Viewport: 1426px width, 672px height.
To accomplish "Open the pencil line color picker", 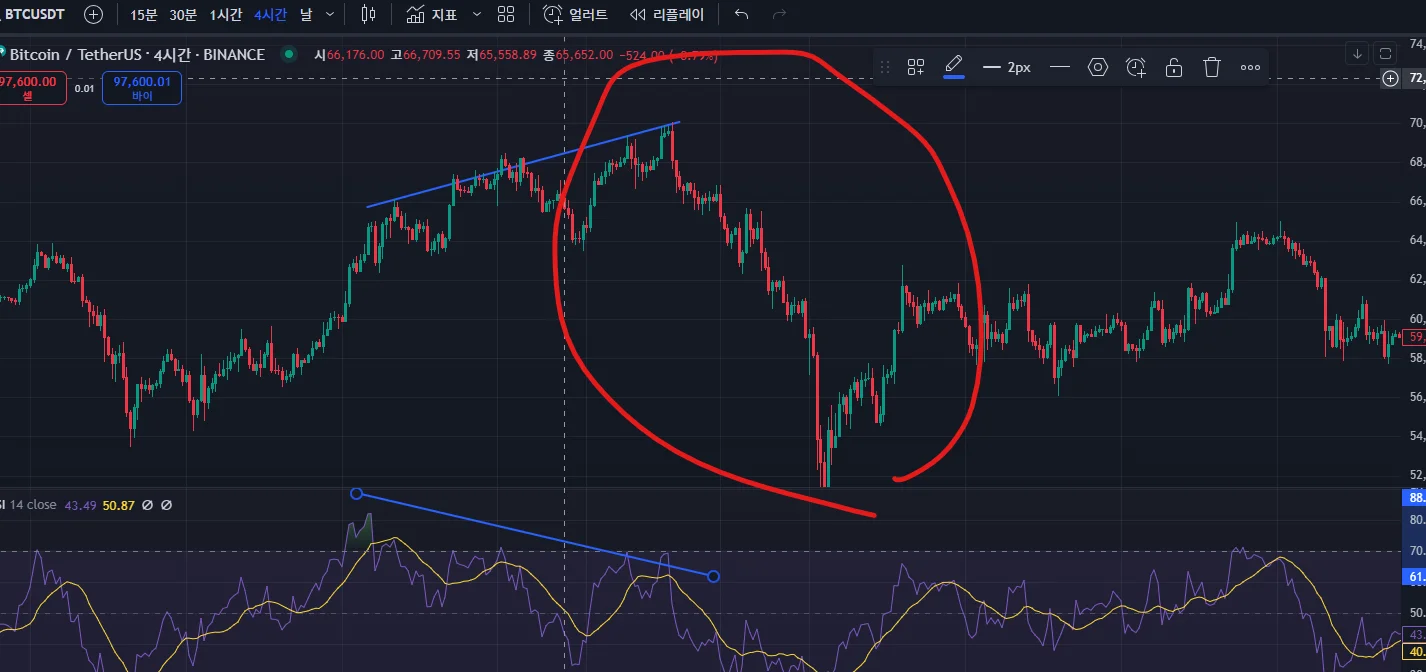I will 954,67.
